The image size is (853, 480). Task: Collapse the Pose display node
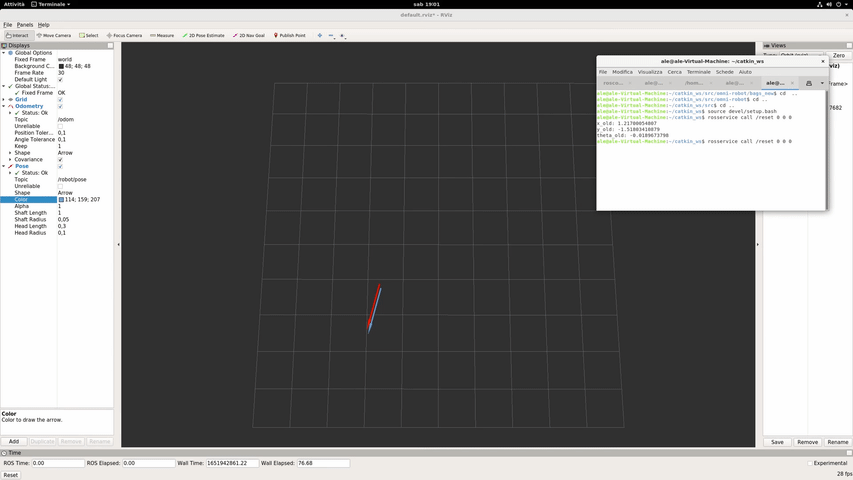[4, 166]
